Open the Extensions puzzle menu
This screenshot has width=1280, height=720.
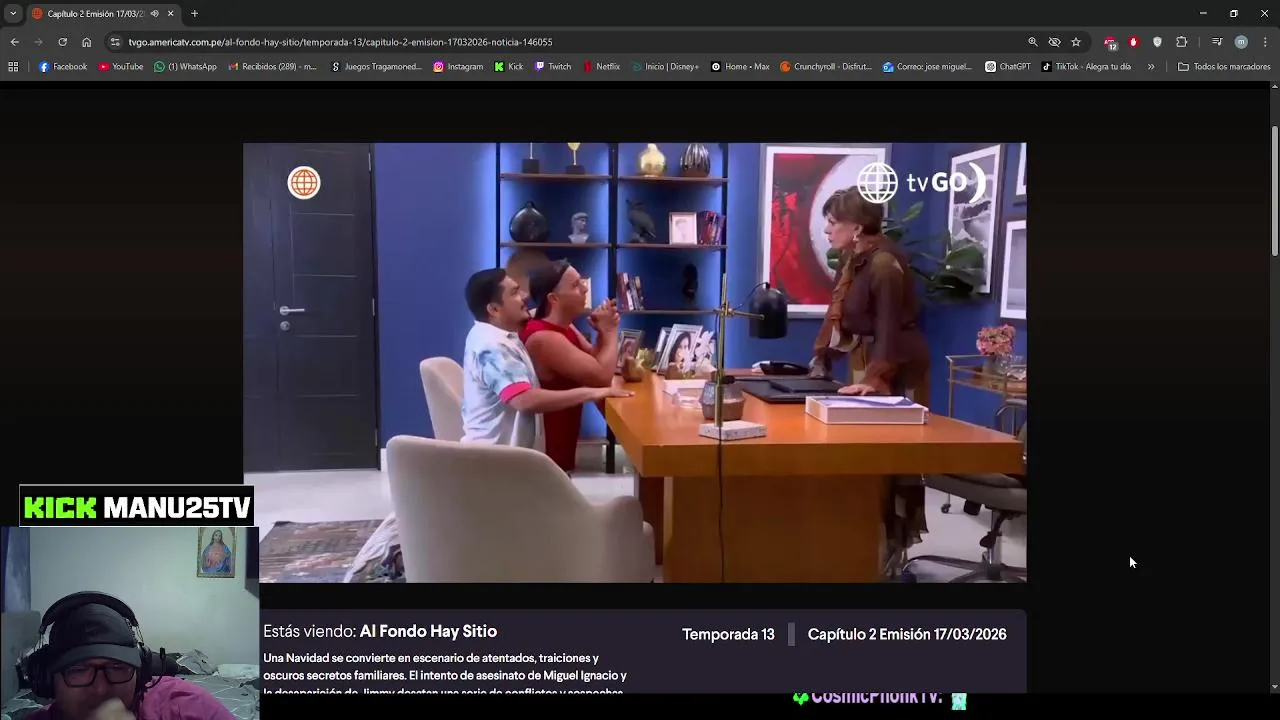pos(1181,42)
